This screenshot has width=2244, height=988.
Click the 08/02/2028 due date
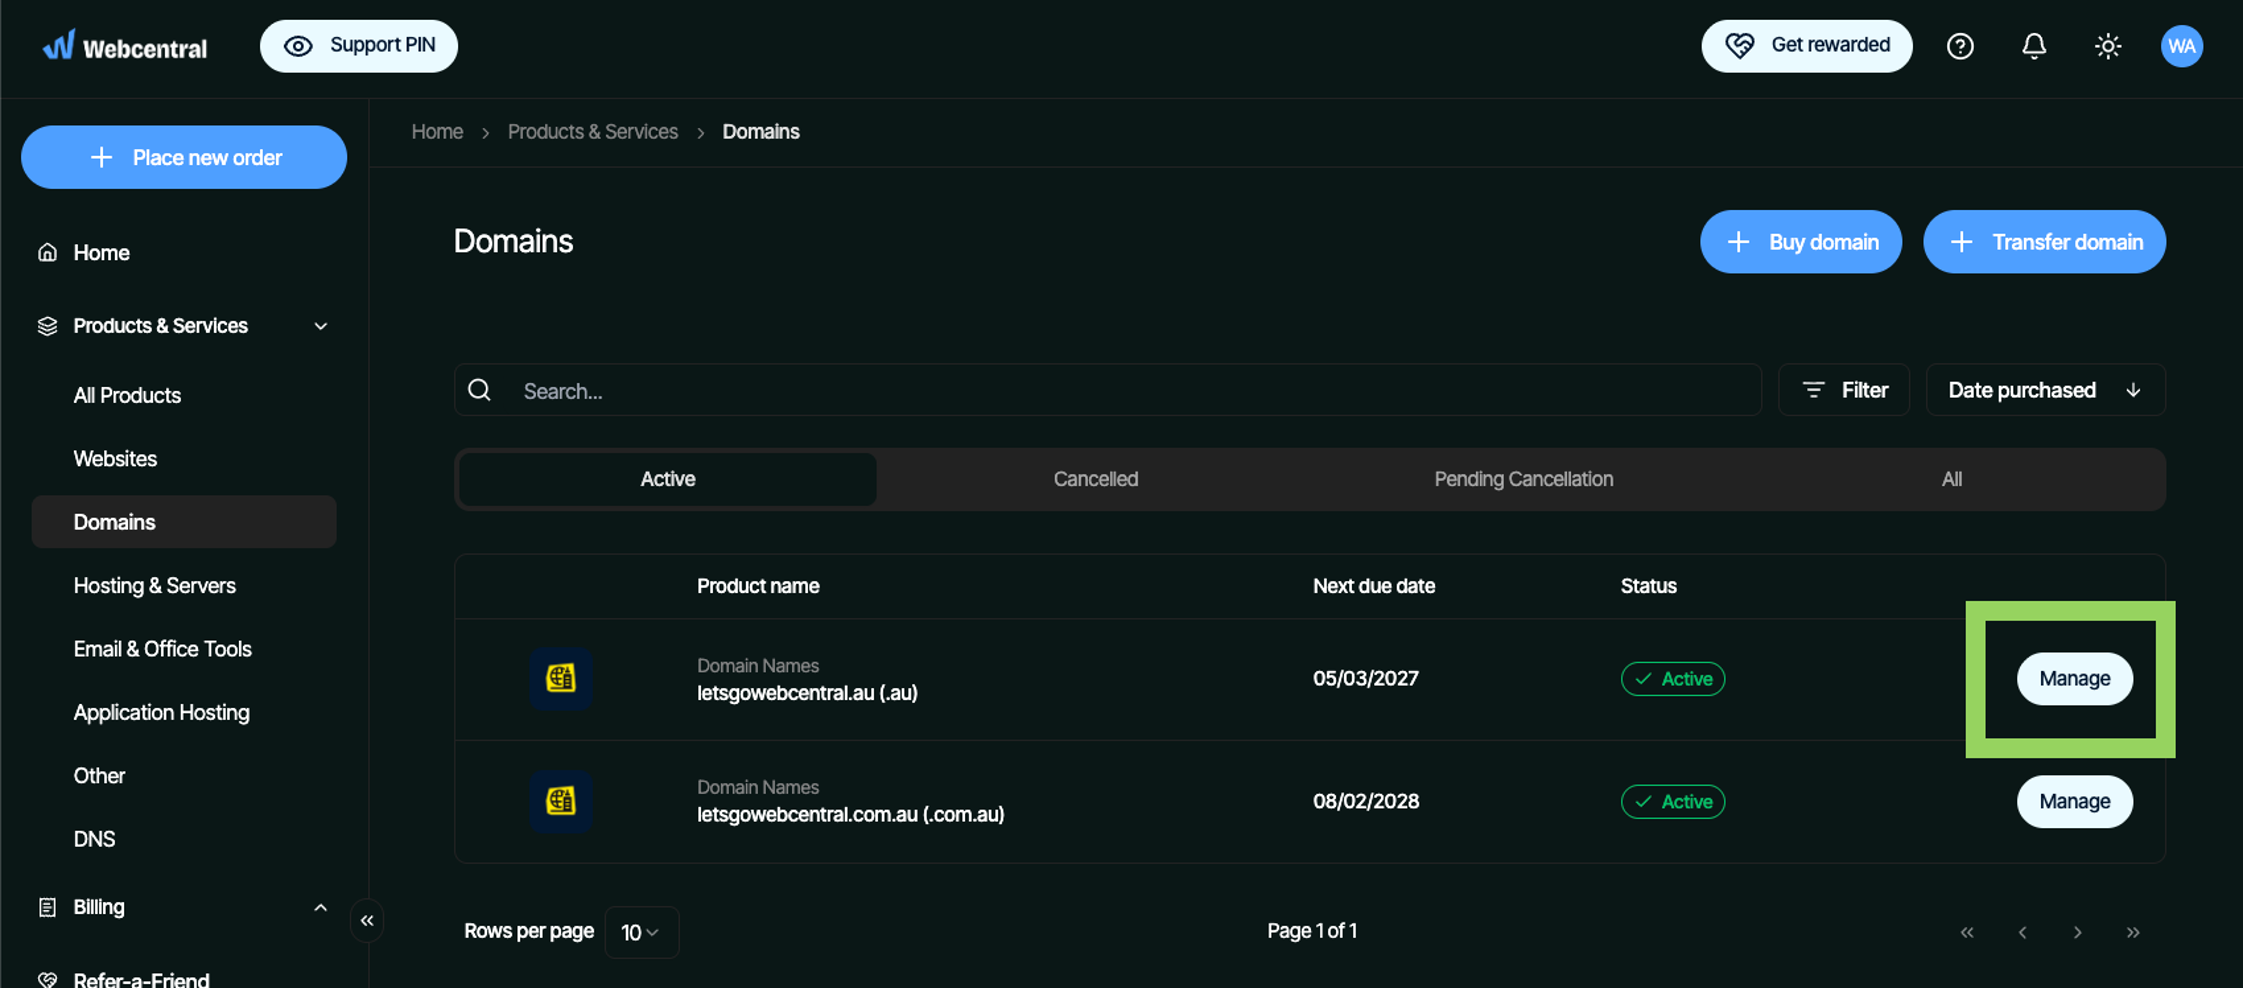pyautogui.click(x=1366, y=802)
